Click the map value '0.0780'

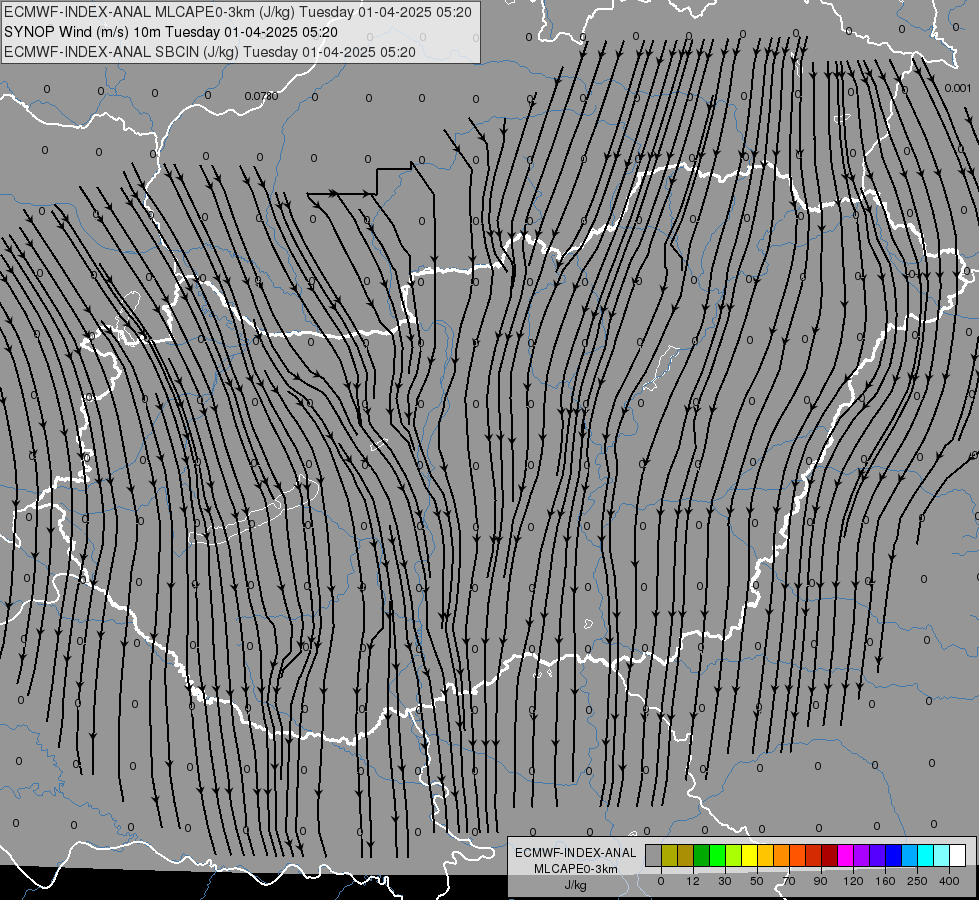(x=261, y=96)
